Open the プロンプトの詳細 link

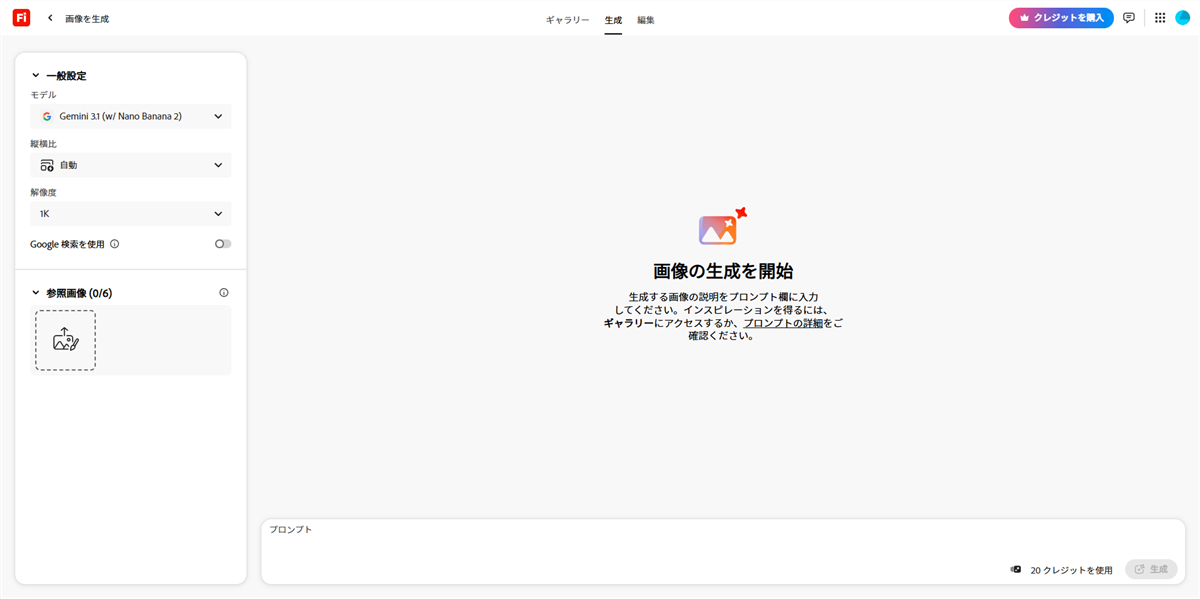pyautogui.click(x=782, y=323)
